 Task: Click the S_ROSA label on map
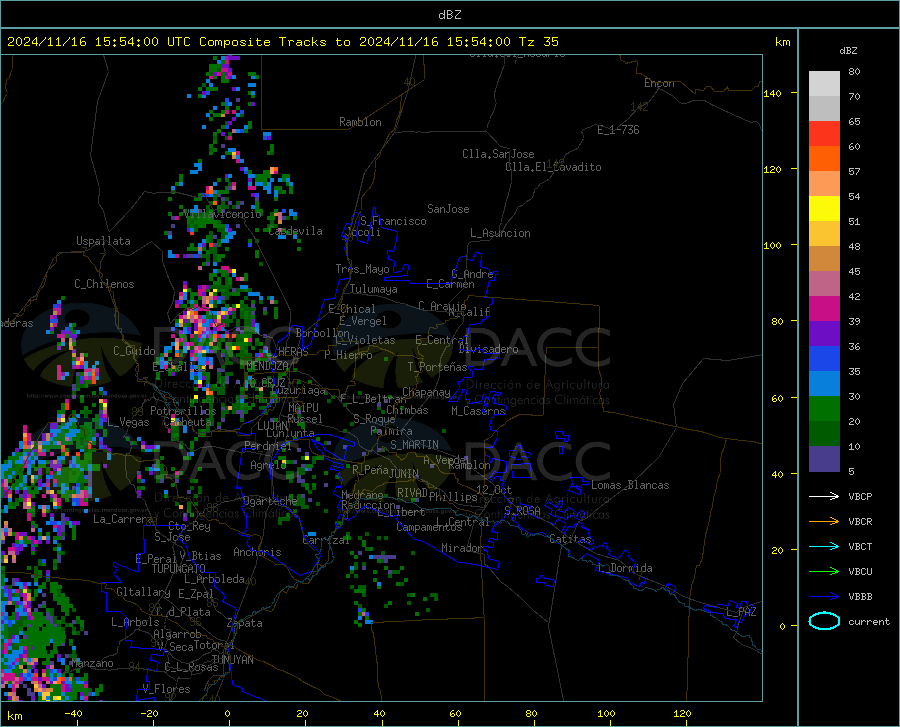coord(522,510)
